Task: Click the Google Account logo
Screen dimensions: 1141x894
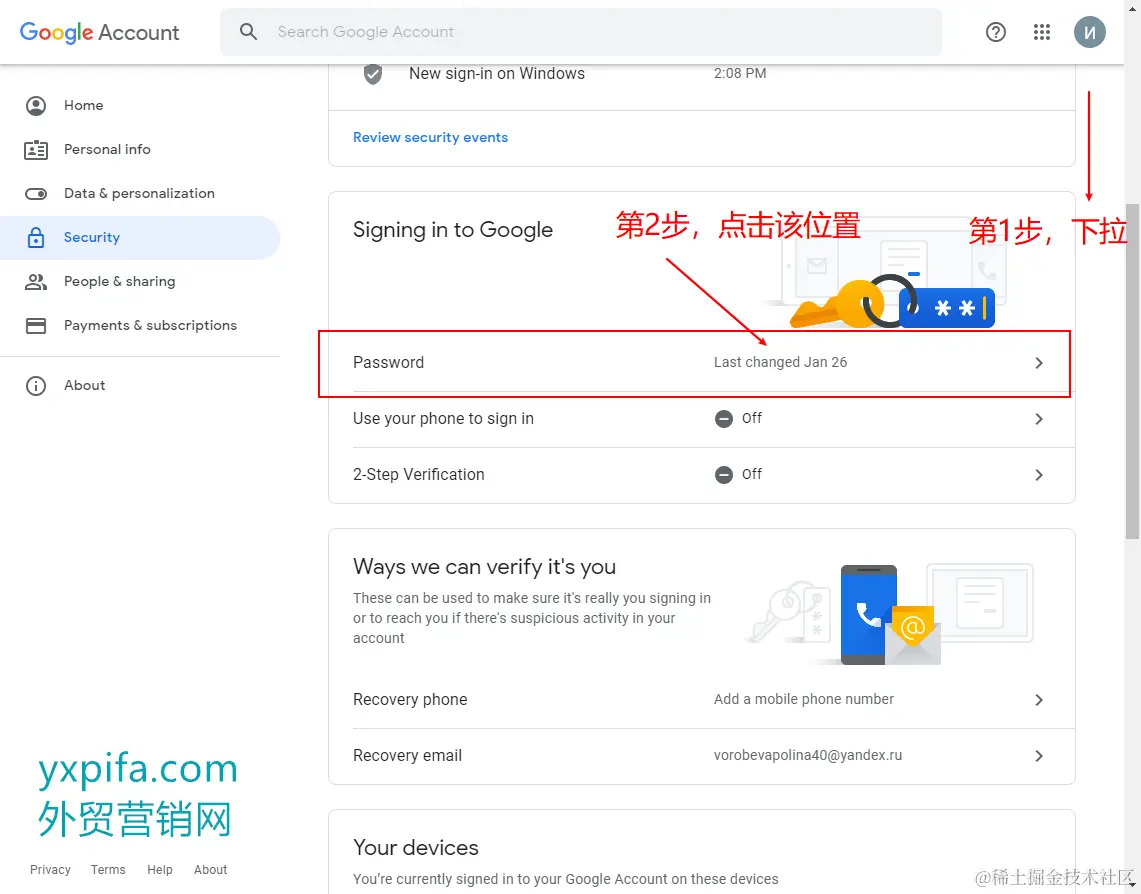Action: click(99, 32)
